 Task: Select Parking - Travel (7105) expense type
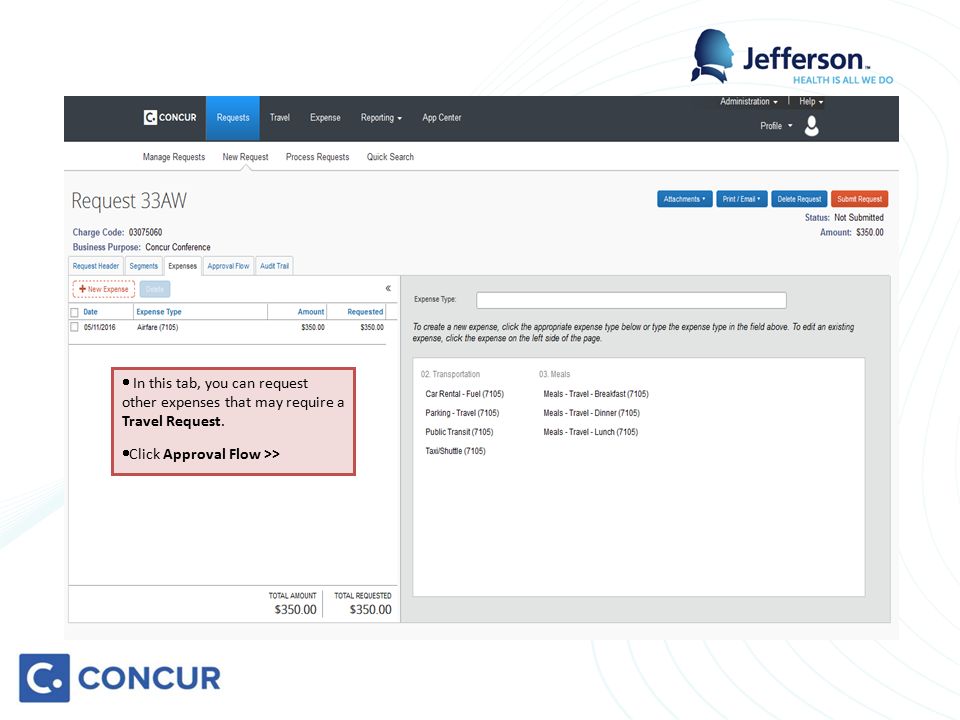462,413
